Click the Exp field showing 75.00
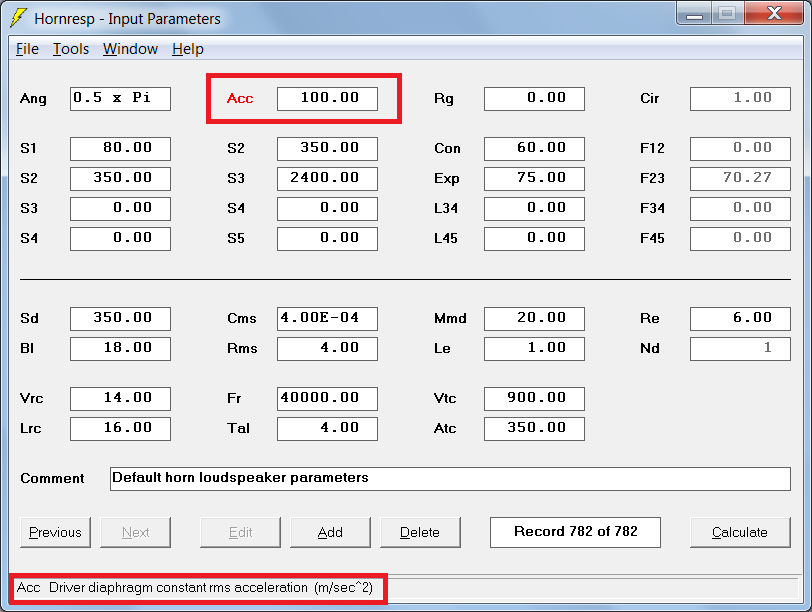 coord(534,179)
